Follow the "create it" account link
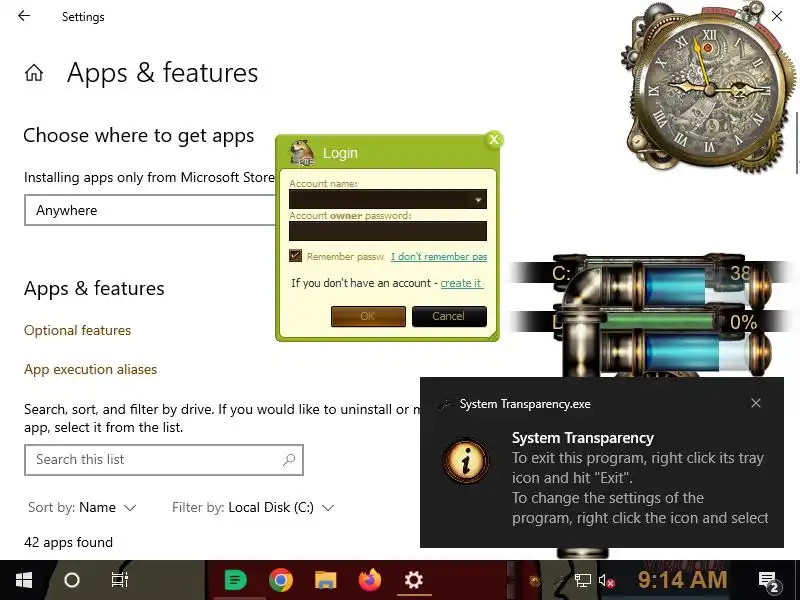The image size is (800, 600). (x=461, y=283)
